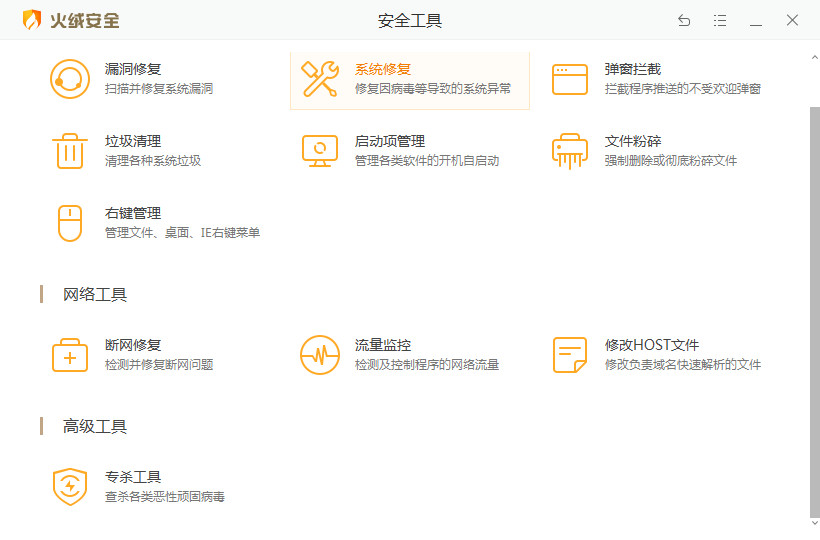Click description 强制删除或彻底粉碎文件
The image size is (820, 540).
click(670, 161)
